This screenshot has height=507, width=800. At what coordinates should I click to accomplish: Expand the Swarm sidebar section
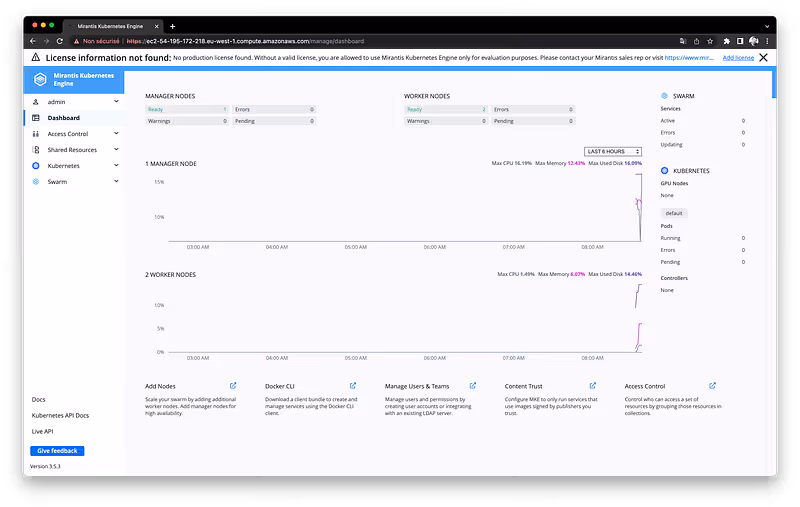116,181
